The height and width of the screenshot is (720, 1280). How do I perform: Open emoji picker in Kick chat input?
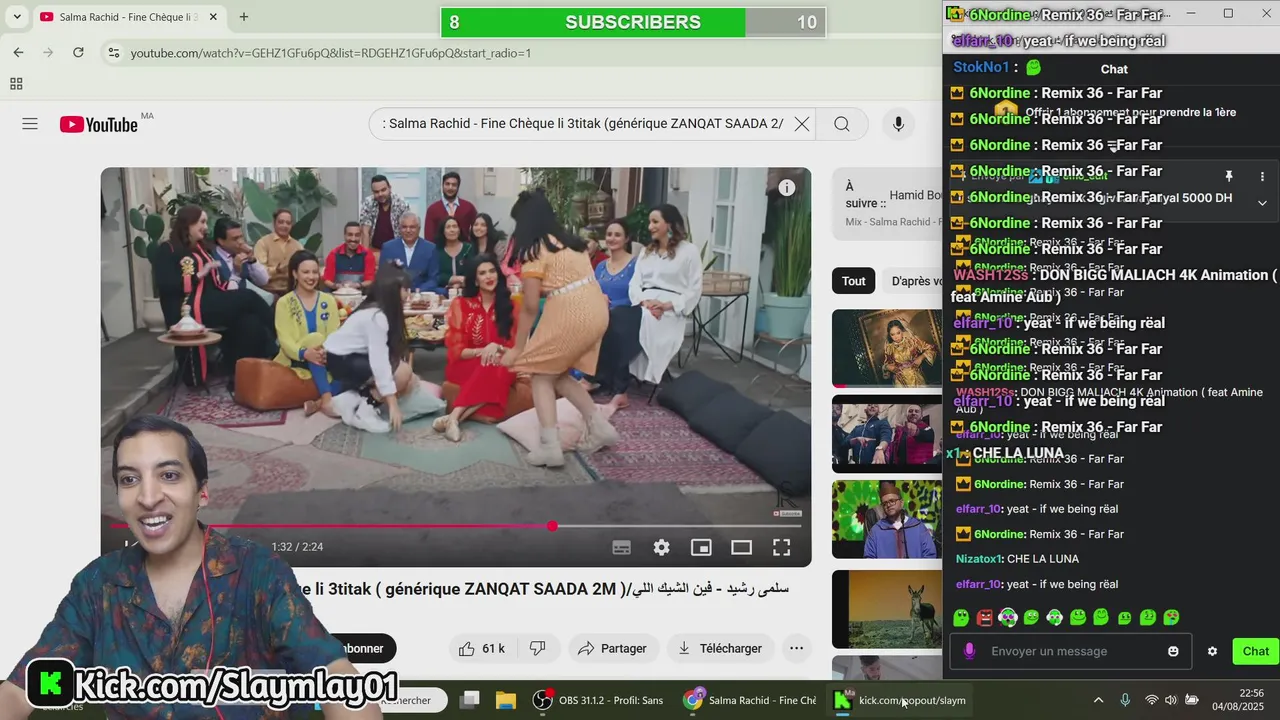pos(1173,651)
